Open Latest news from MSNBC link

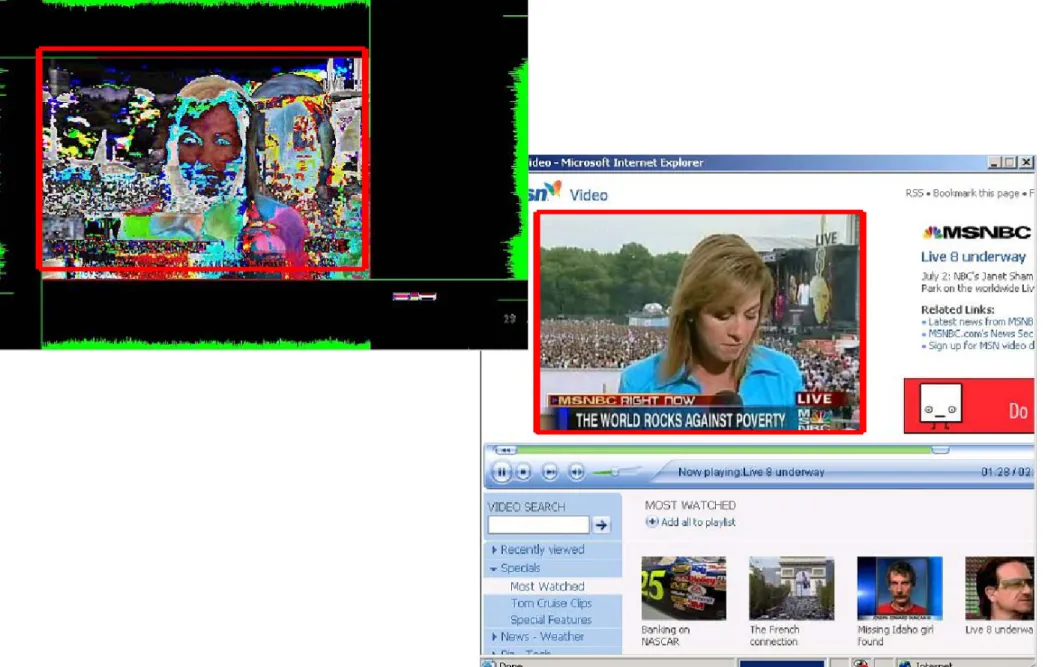980,322
